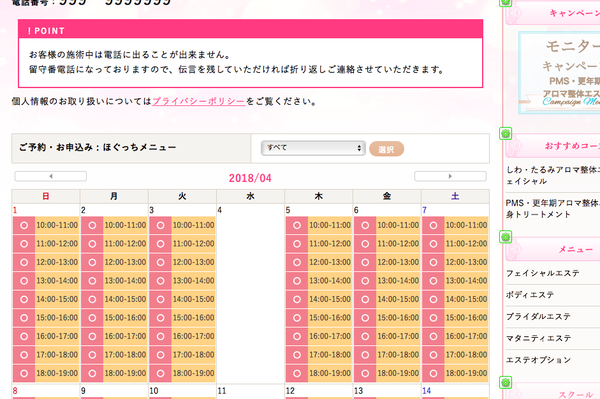
Task: Select the circle for day 7 12:00-13:00
Action: [433, 262]
